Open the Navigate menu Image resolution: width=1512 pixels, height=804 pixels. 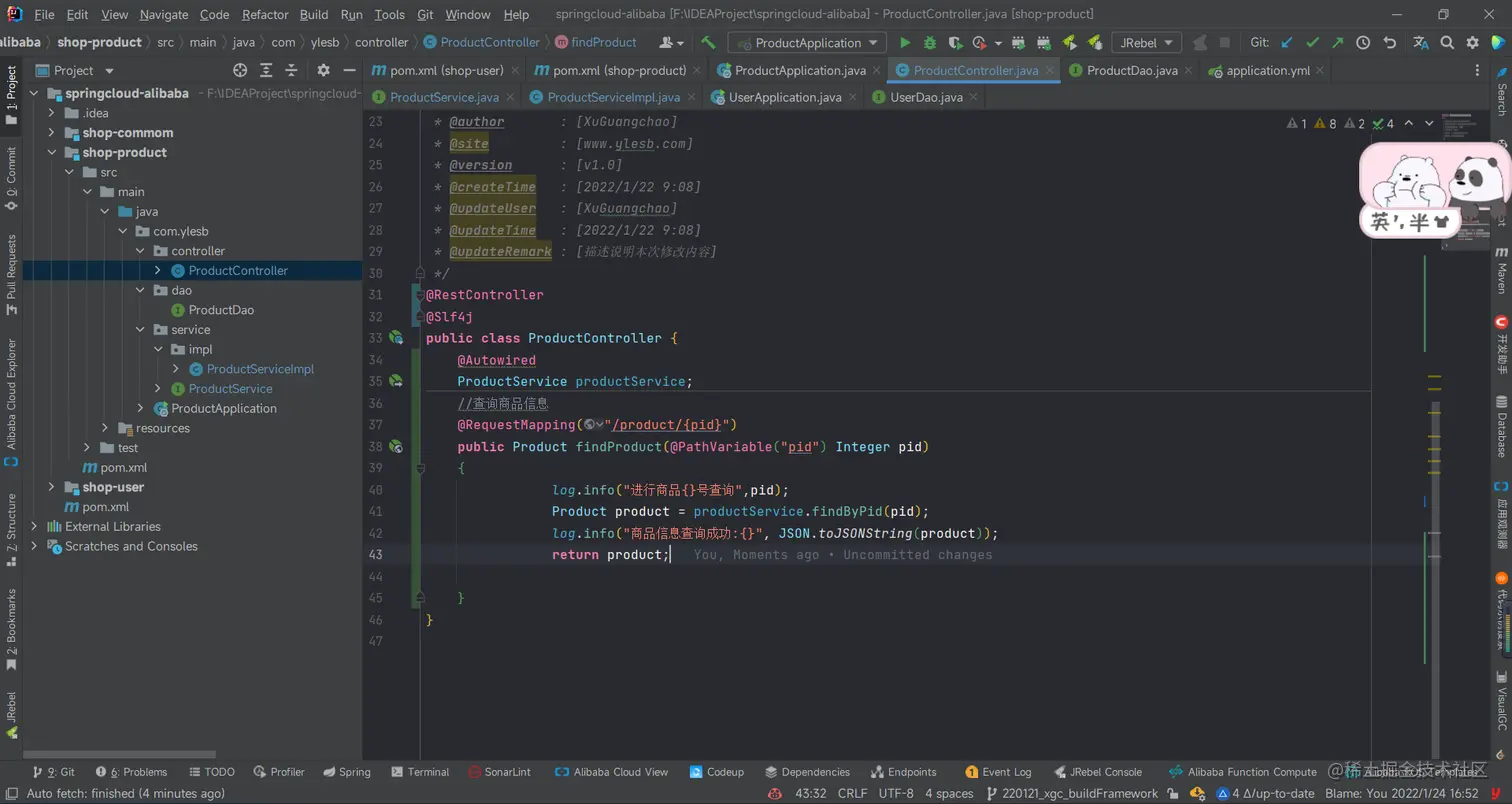(x=164, y=15)
